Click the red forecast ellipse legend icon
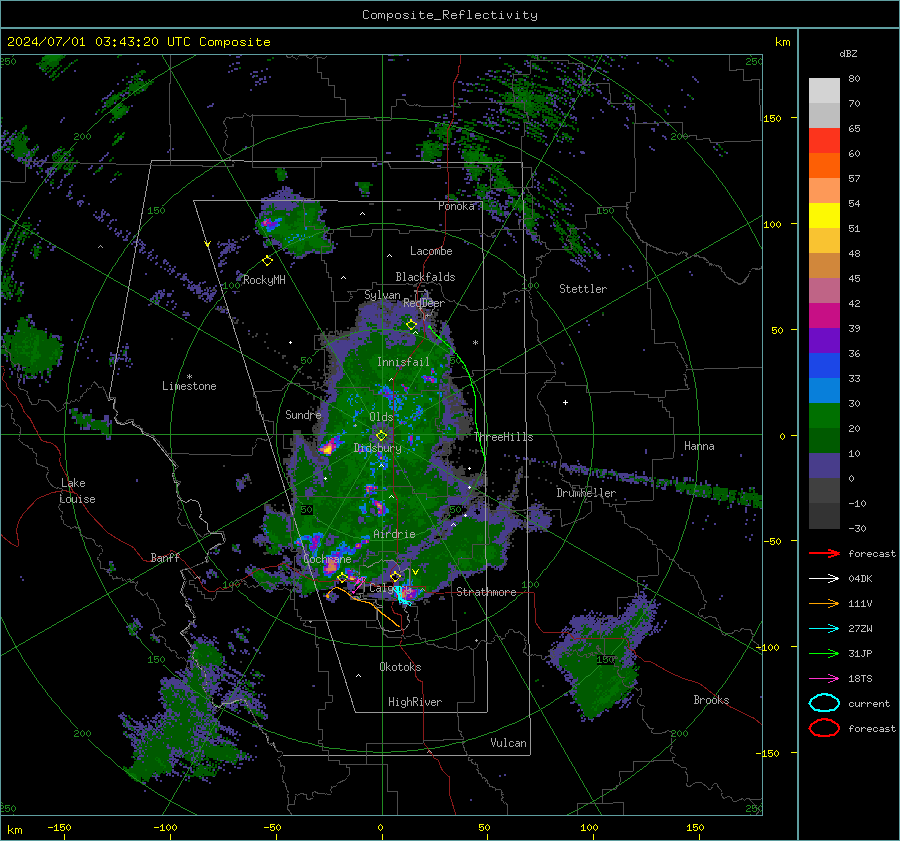This screenshot has width=900, height=841. 824,728
